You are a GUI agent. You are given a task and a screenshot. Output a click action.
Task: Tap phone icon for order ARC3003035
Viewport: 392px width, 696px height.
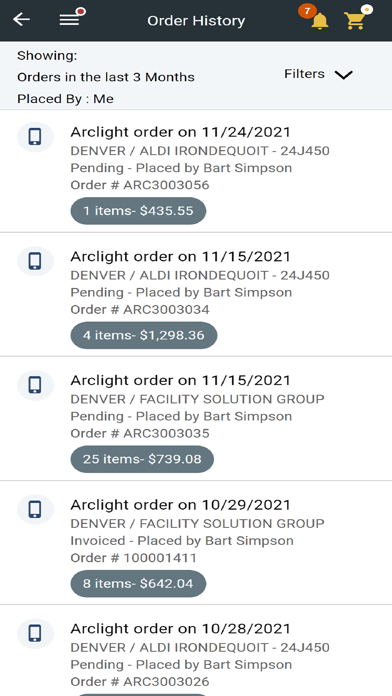click(35, 385)
